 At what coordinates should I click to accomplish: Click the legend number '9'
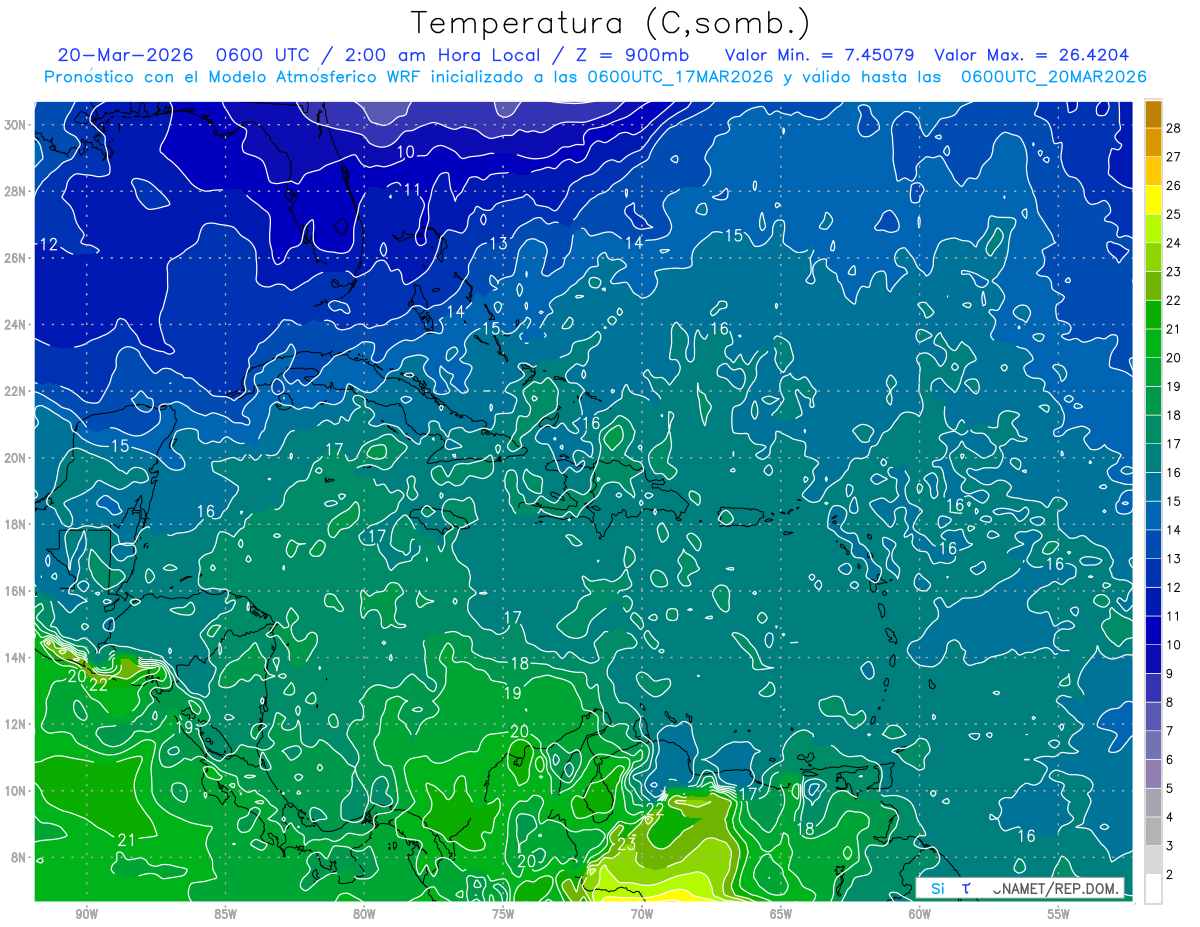coord(1170,674)
